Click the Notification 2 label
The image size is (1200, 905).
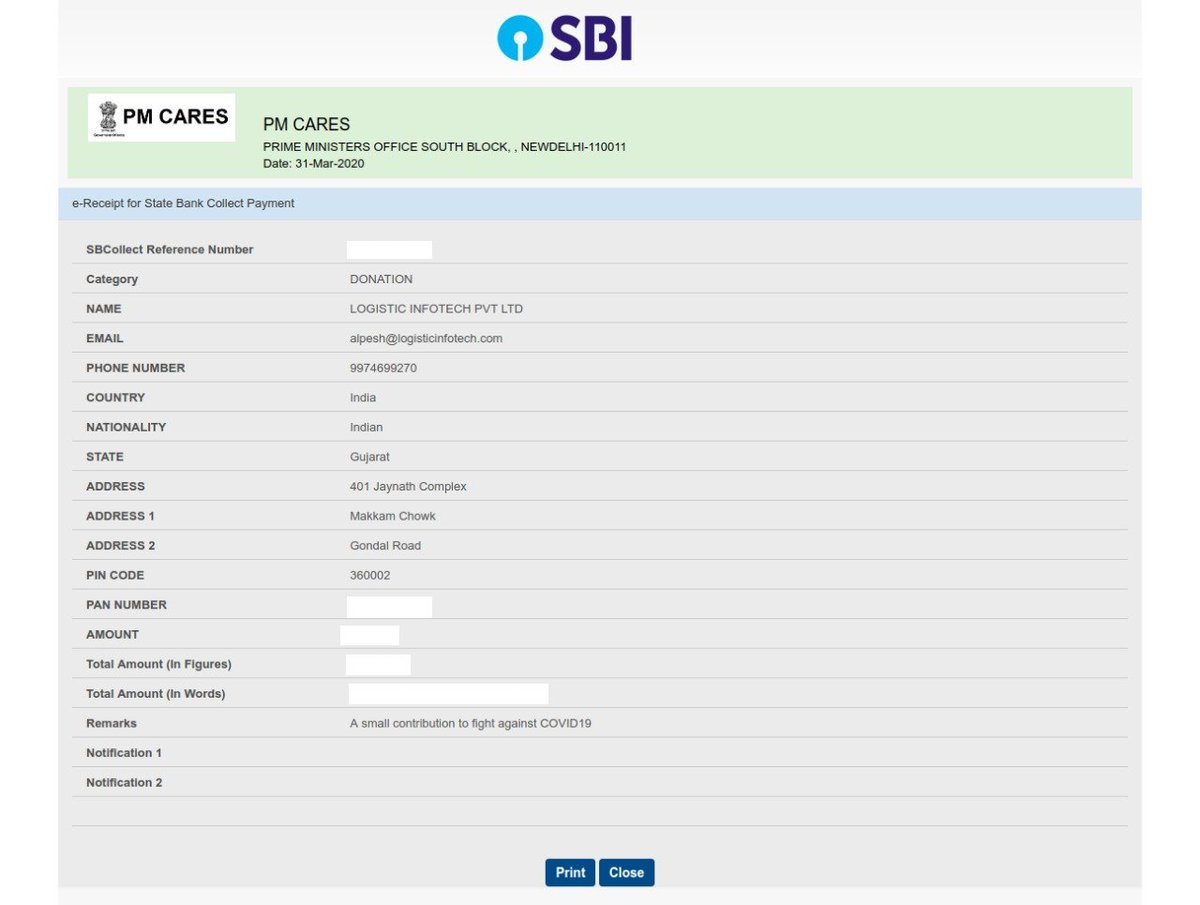coord(124,782)
